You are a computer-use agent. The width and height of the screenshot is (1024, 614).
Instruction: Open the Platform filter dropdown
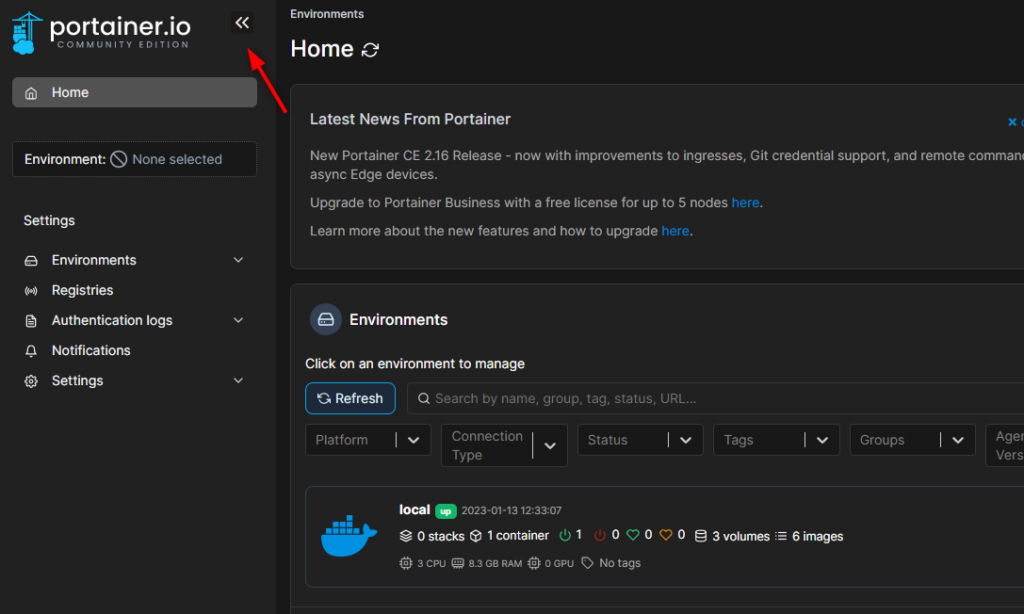(368, 440)
